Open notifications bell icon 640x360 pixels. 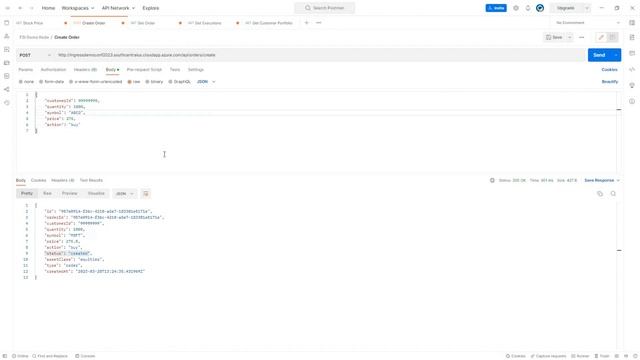point(528,8)
